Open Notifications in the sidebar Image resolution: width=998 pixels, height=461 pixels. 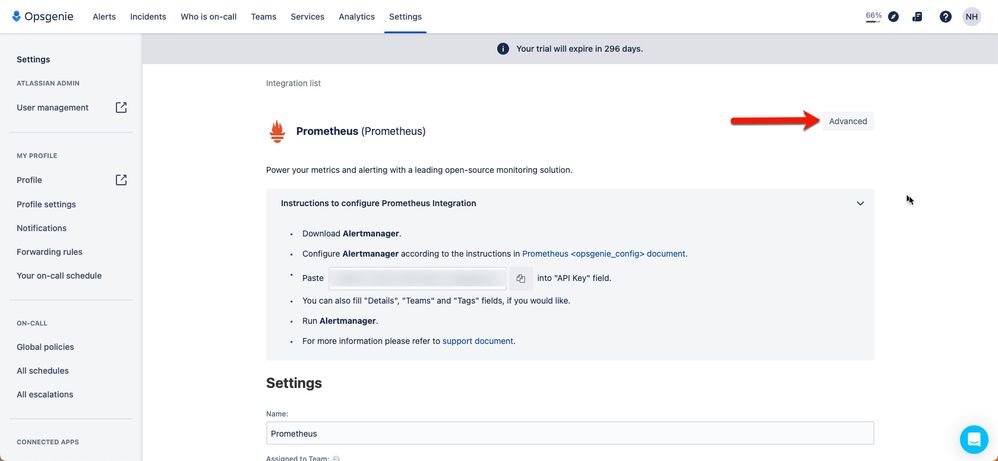(x=41, y=228)
